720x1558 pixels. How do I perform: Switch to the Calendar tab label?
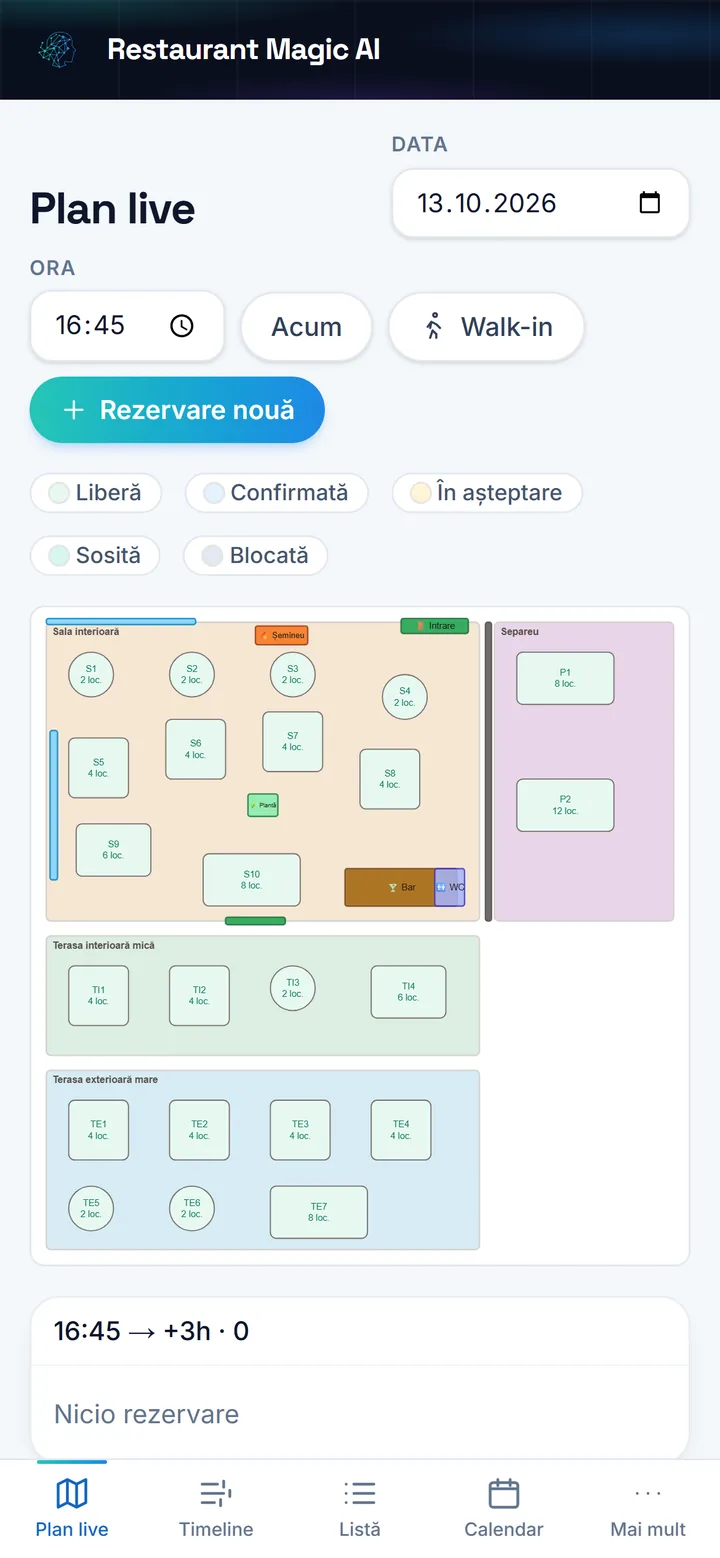(504, 1529)
